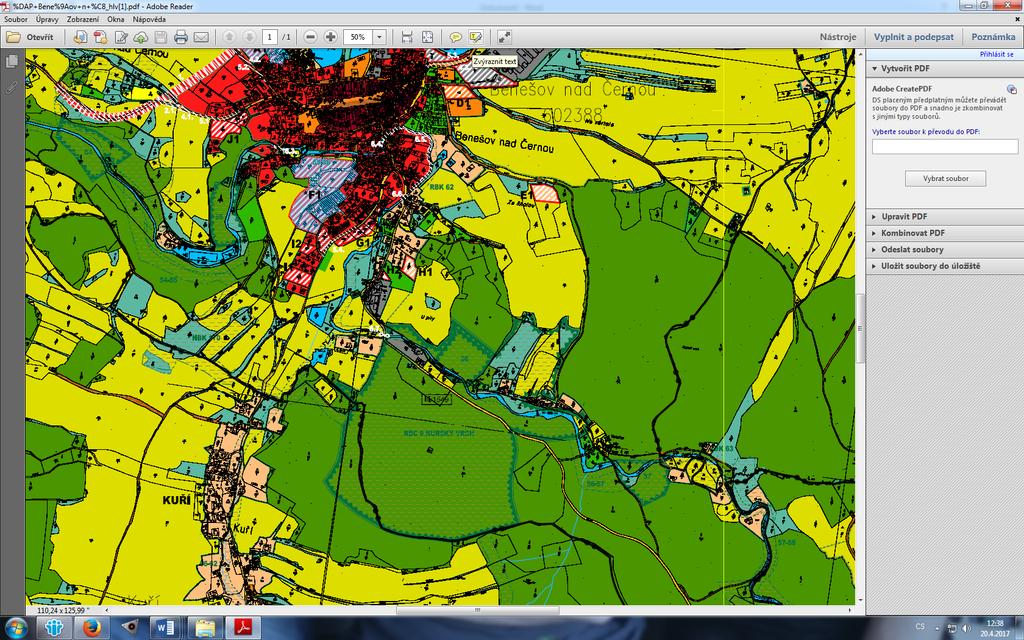
Task: Open File Explorer folder from taskbar
Action: pyautogui.click(x=204, y=628)
